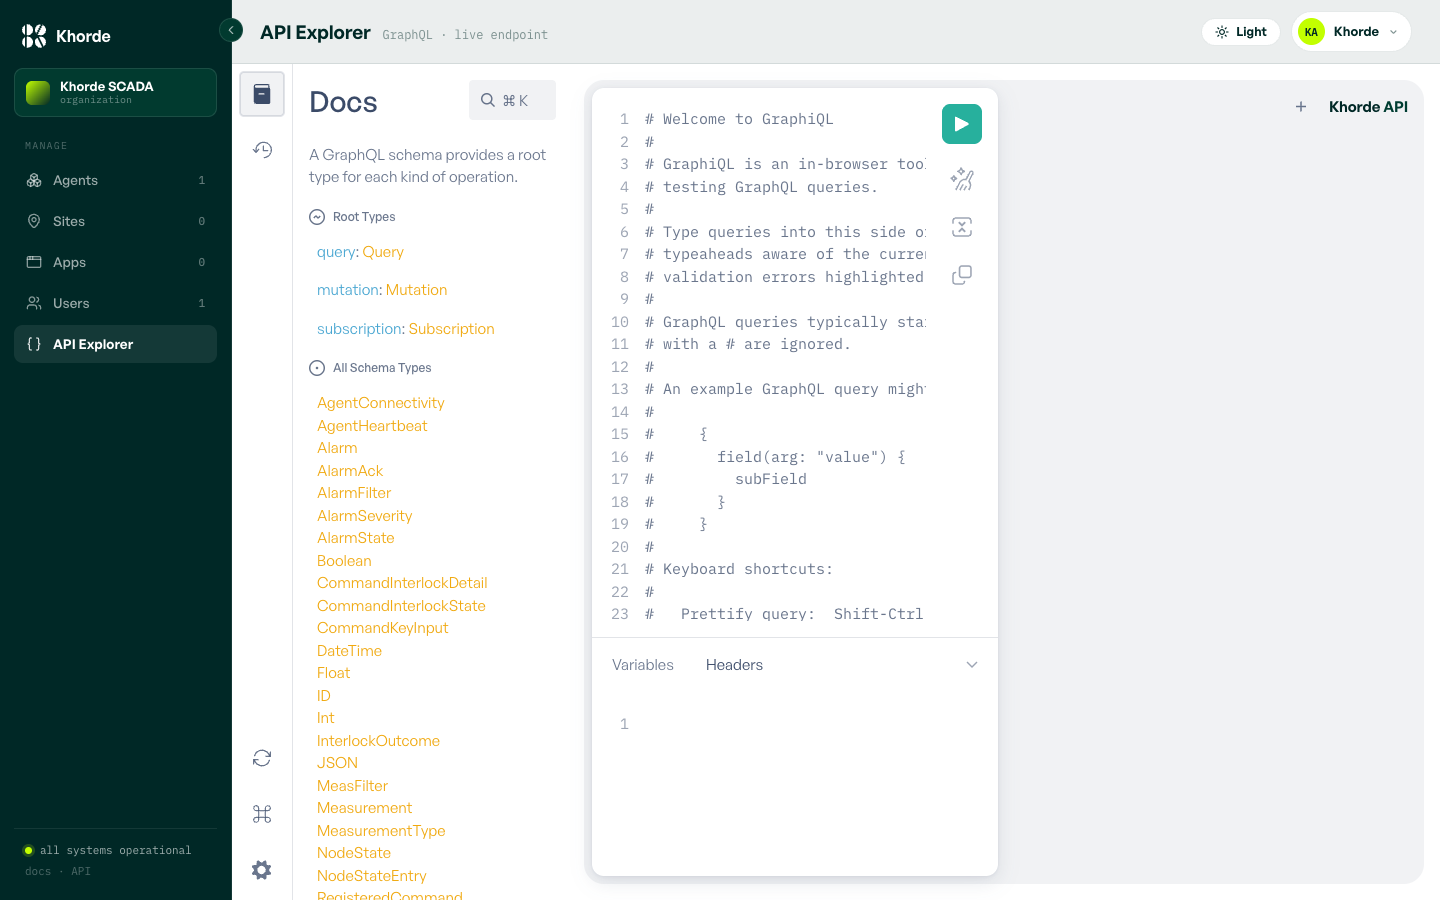Click the docs search field
Viewport: 1440px width, 900px height.
[x=512, y=100]
